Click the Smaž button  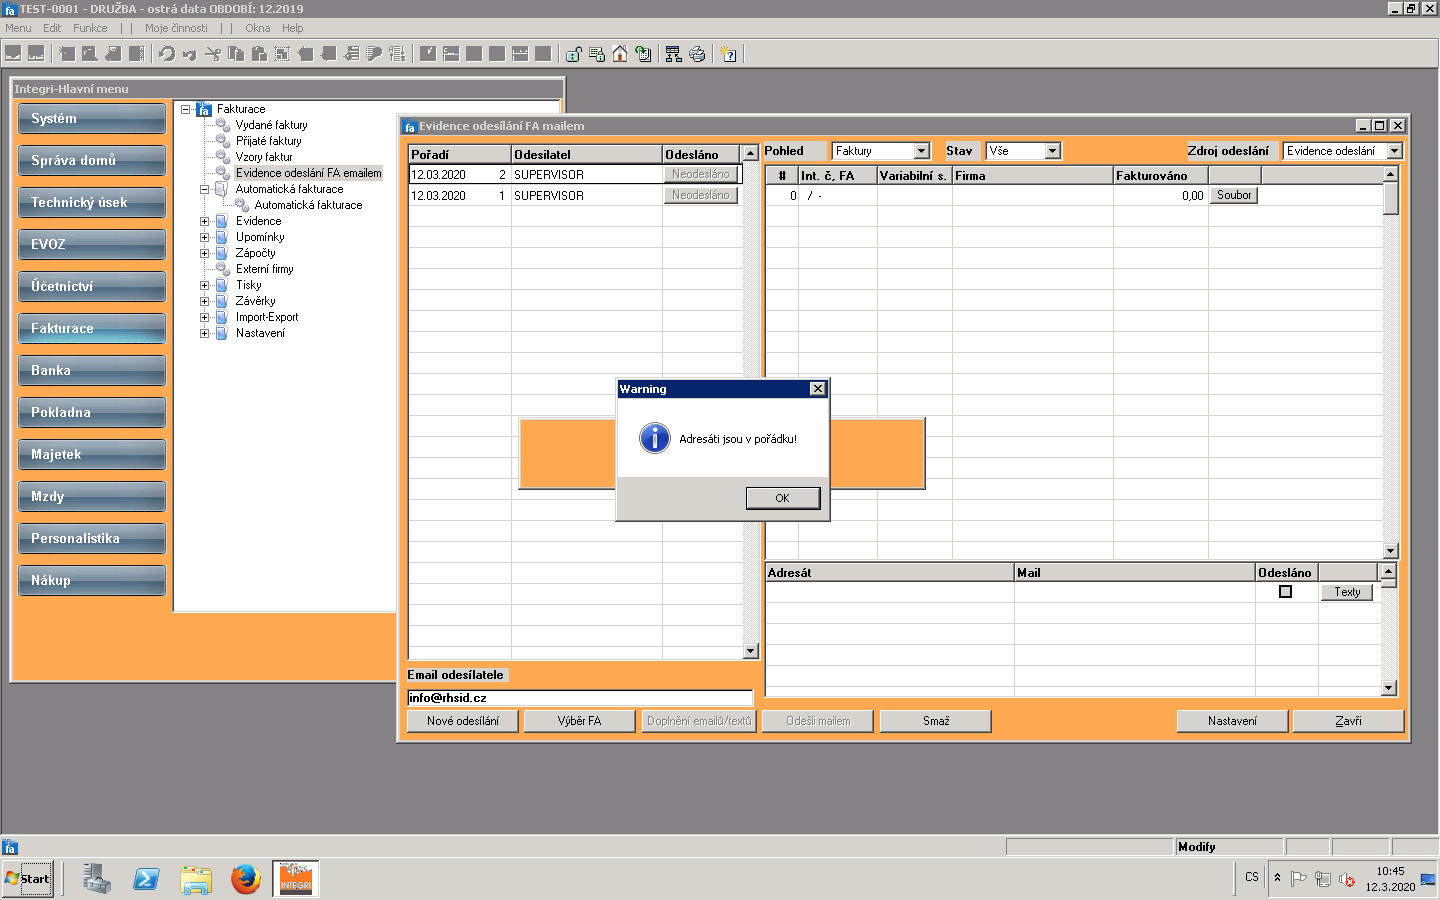point(936,721)
